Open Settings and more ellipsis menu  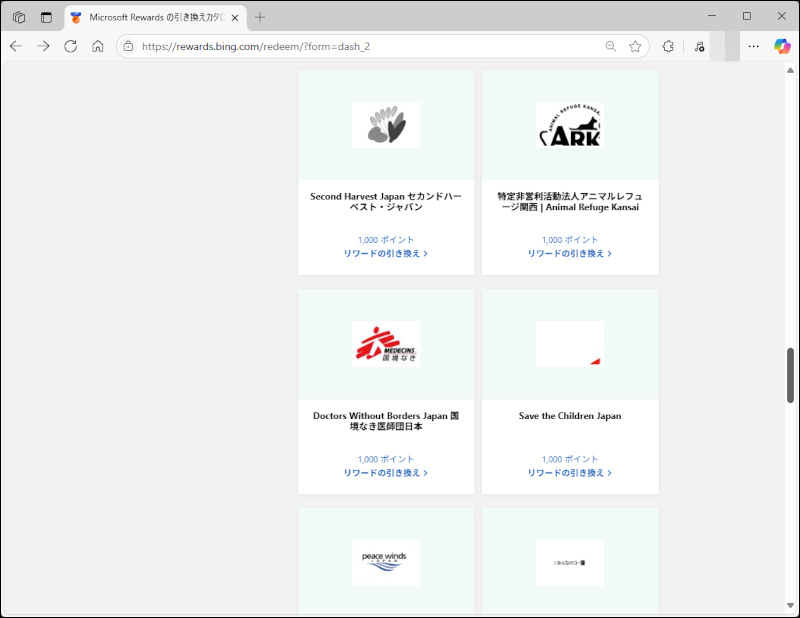754,46
